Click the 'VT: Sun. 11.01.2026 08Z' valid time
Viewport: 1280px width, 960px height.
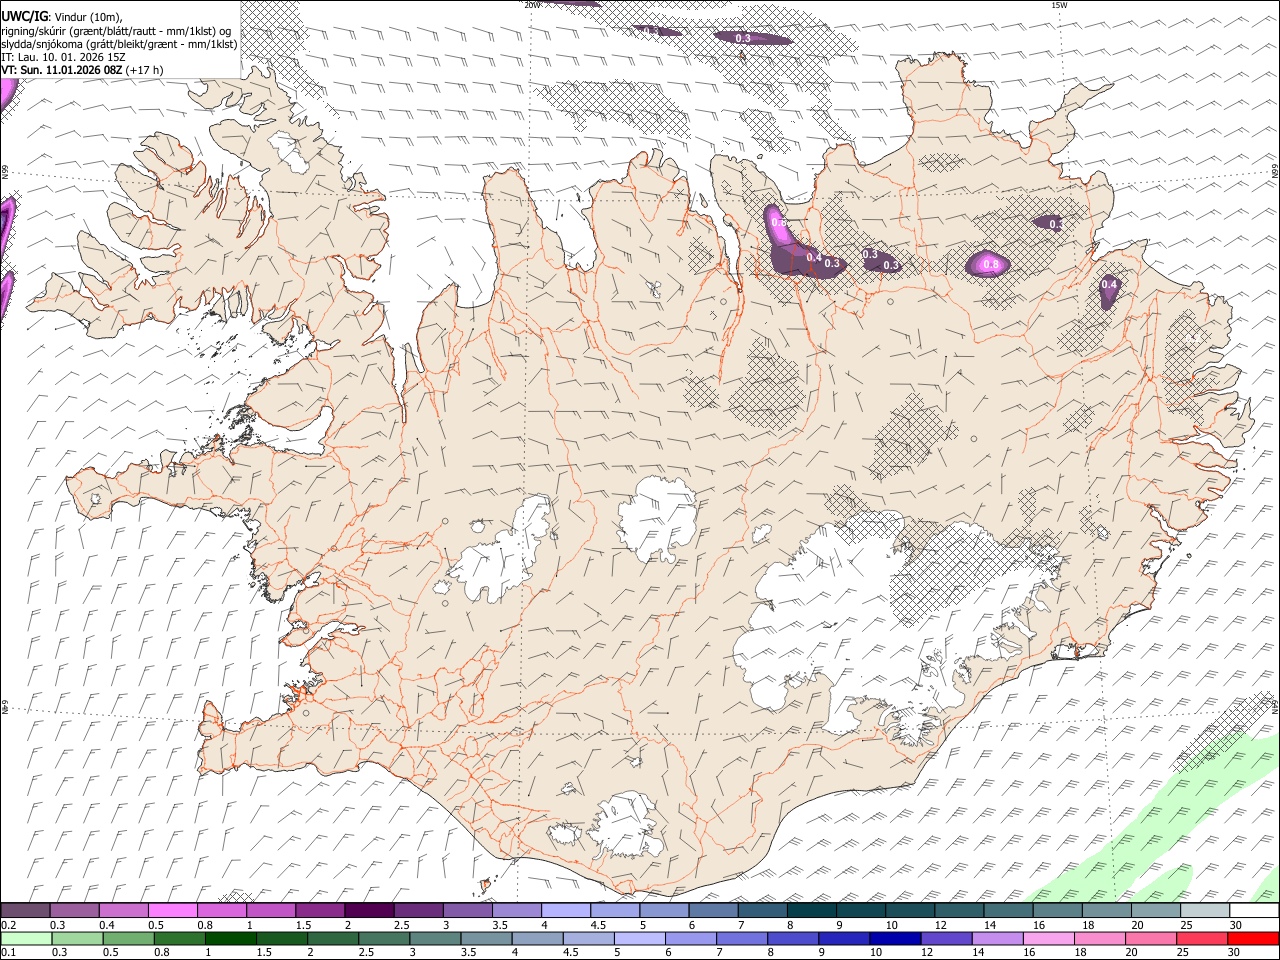point(62,70)
